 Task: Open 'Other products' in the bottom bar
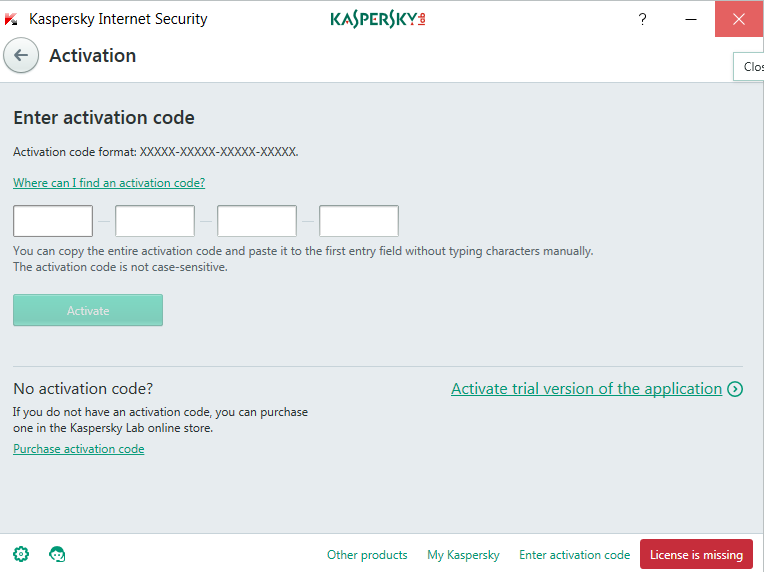367,555
